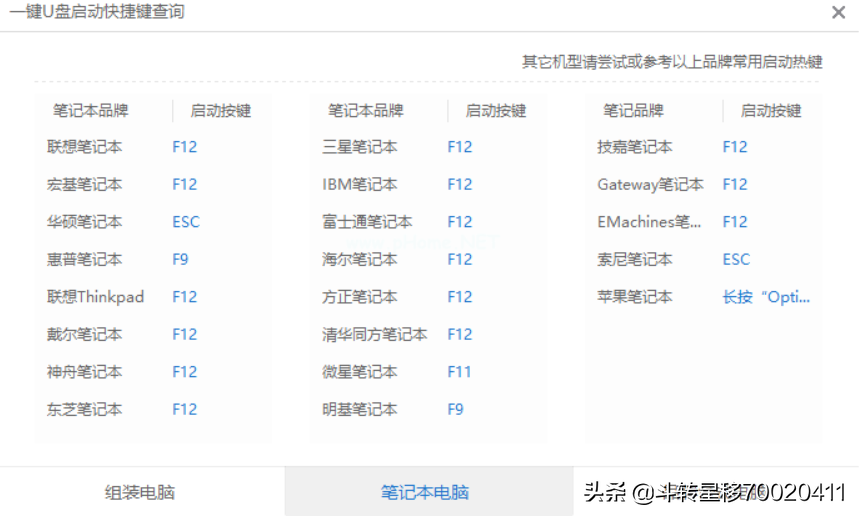The image size is (862, 518).
Task: Select the 明基笔记本 entry
Action: click(360, 409)
